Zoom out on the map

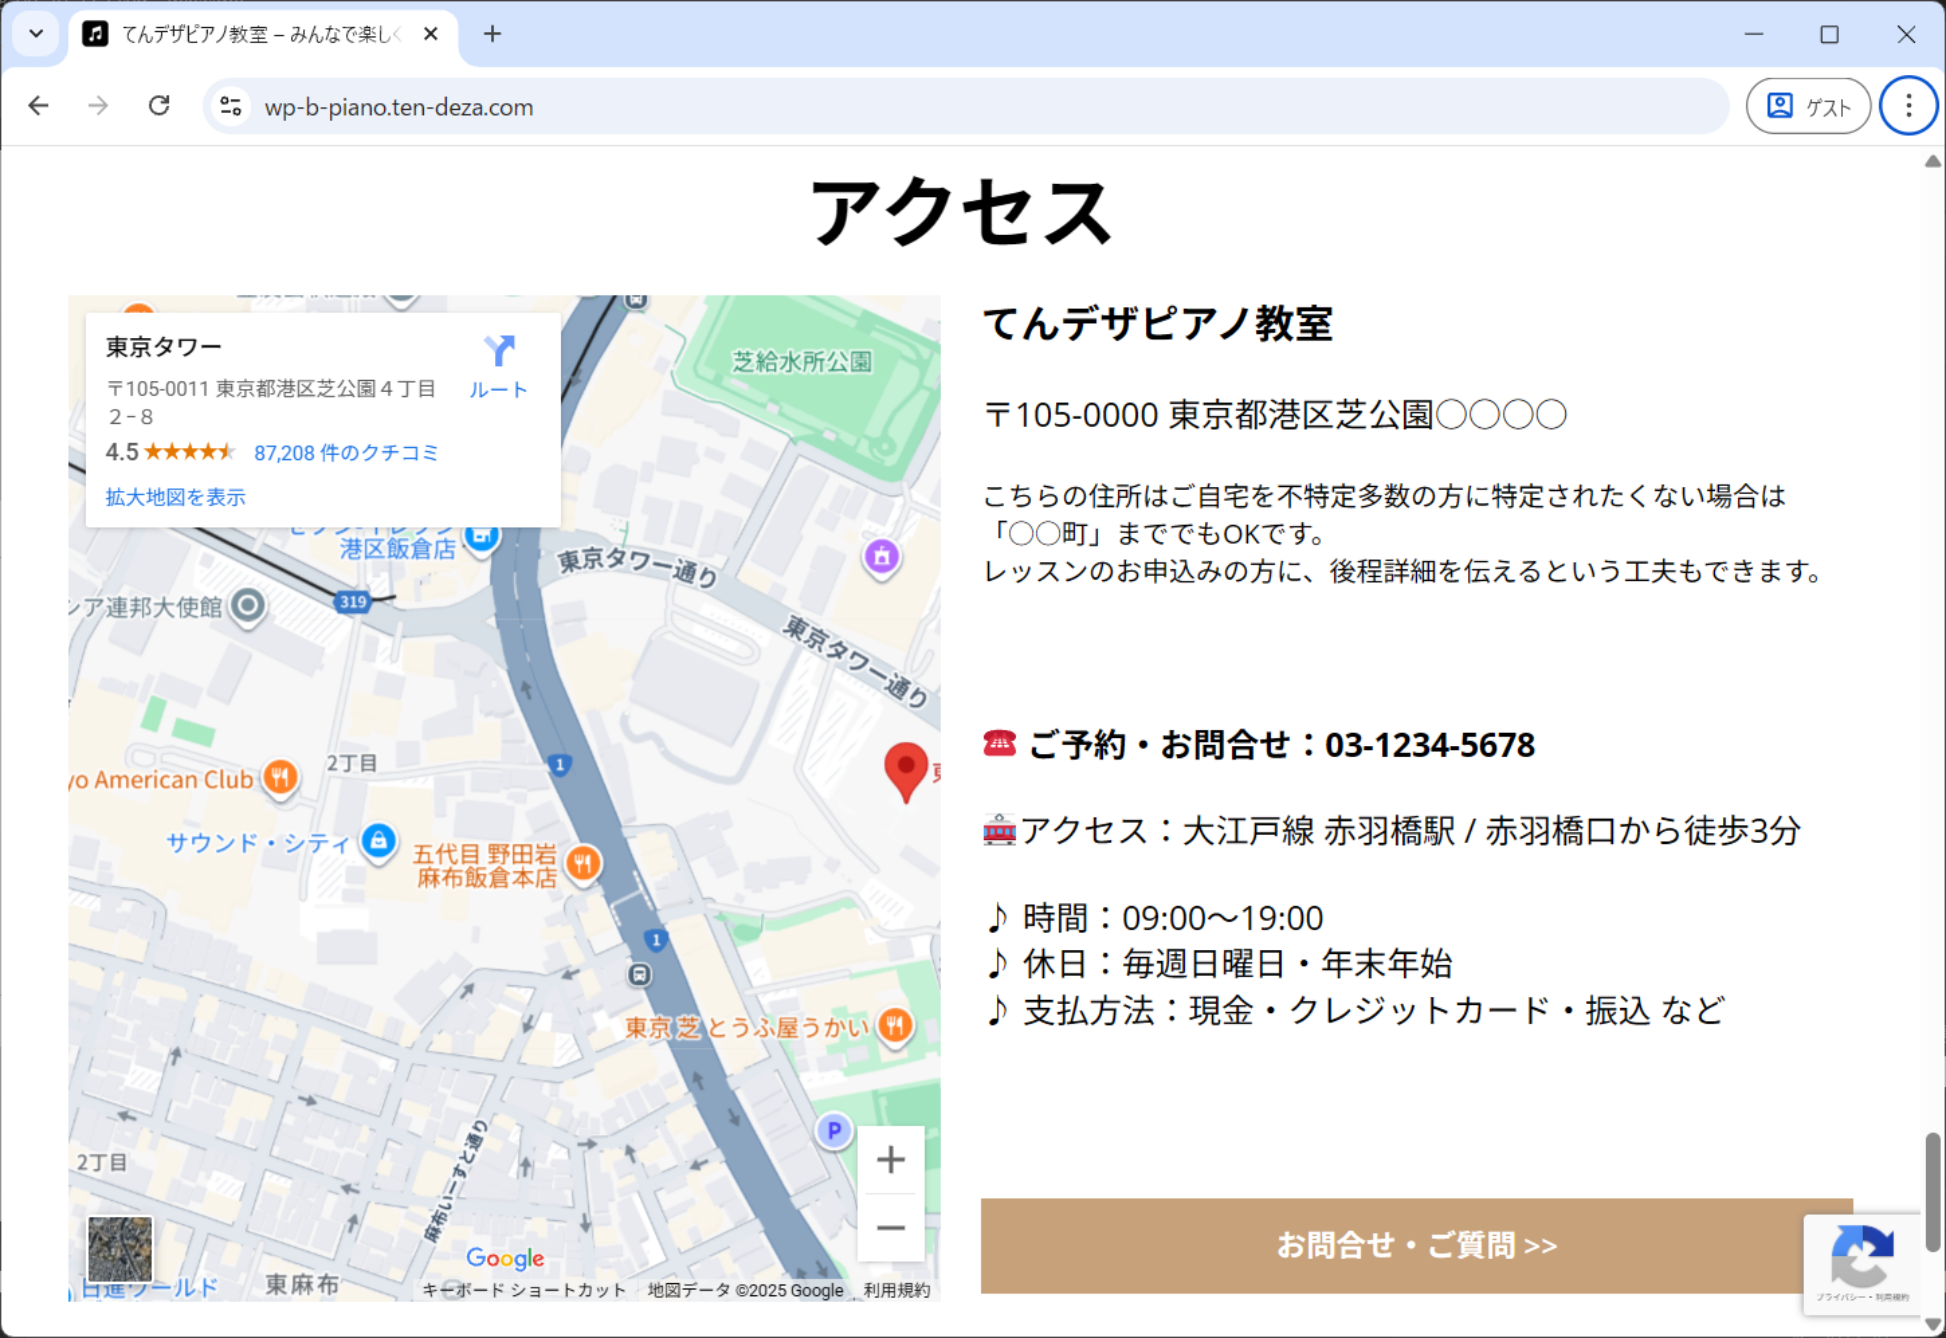[890, 1228]
